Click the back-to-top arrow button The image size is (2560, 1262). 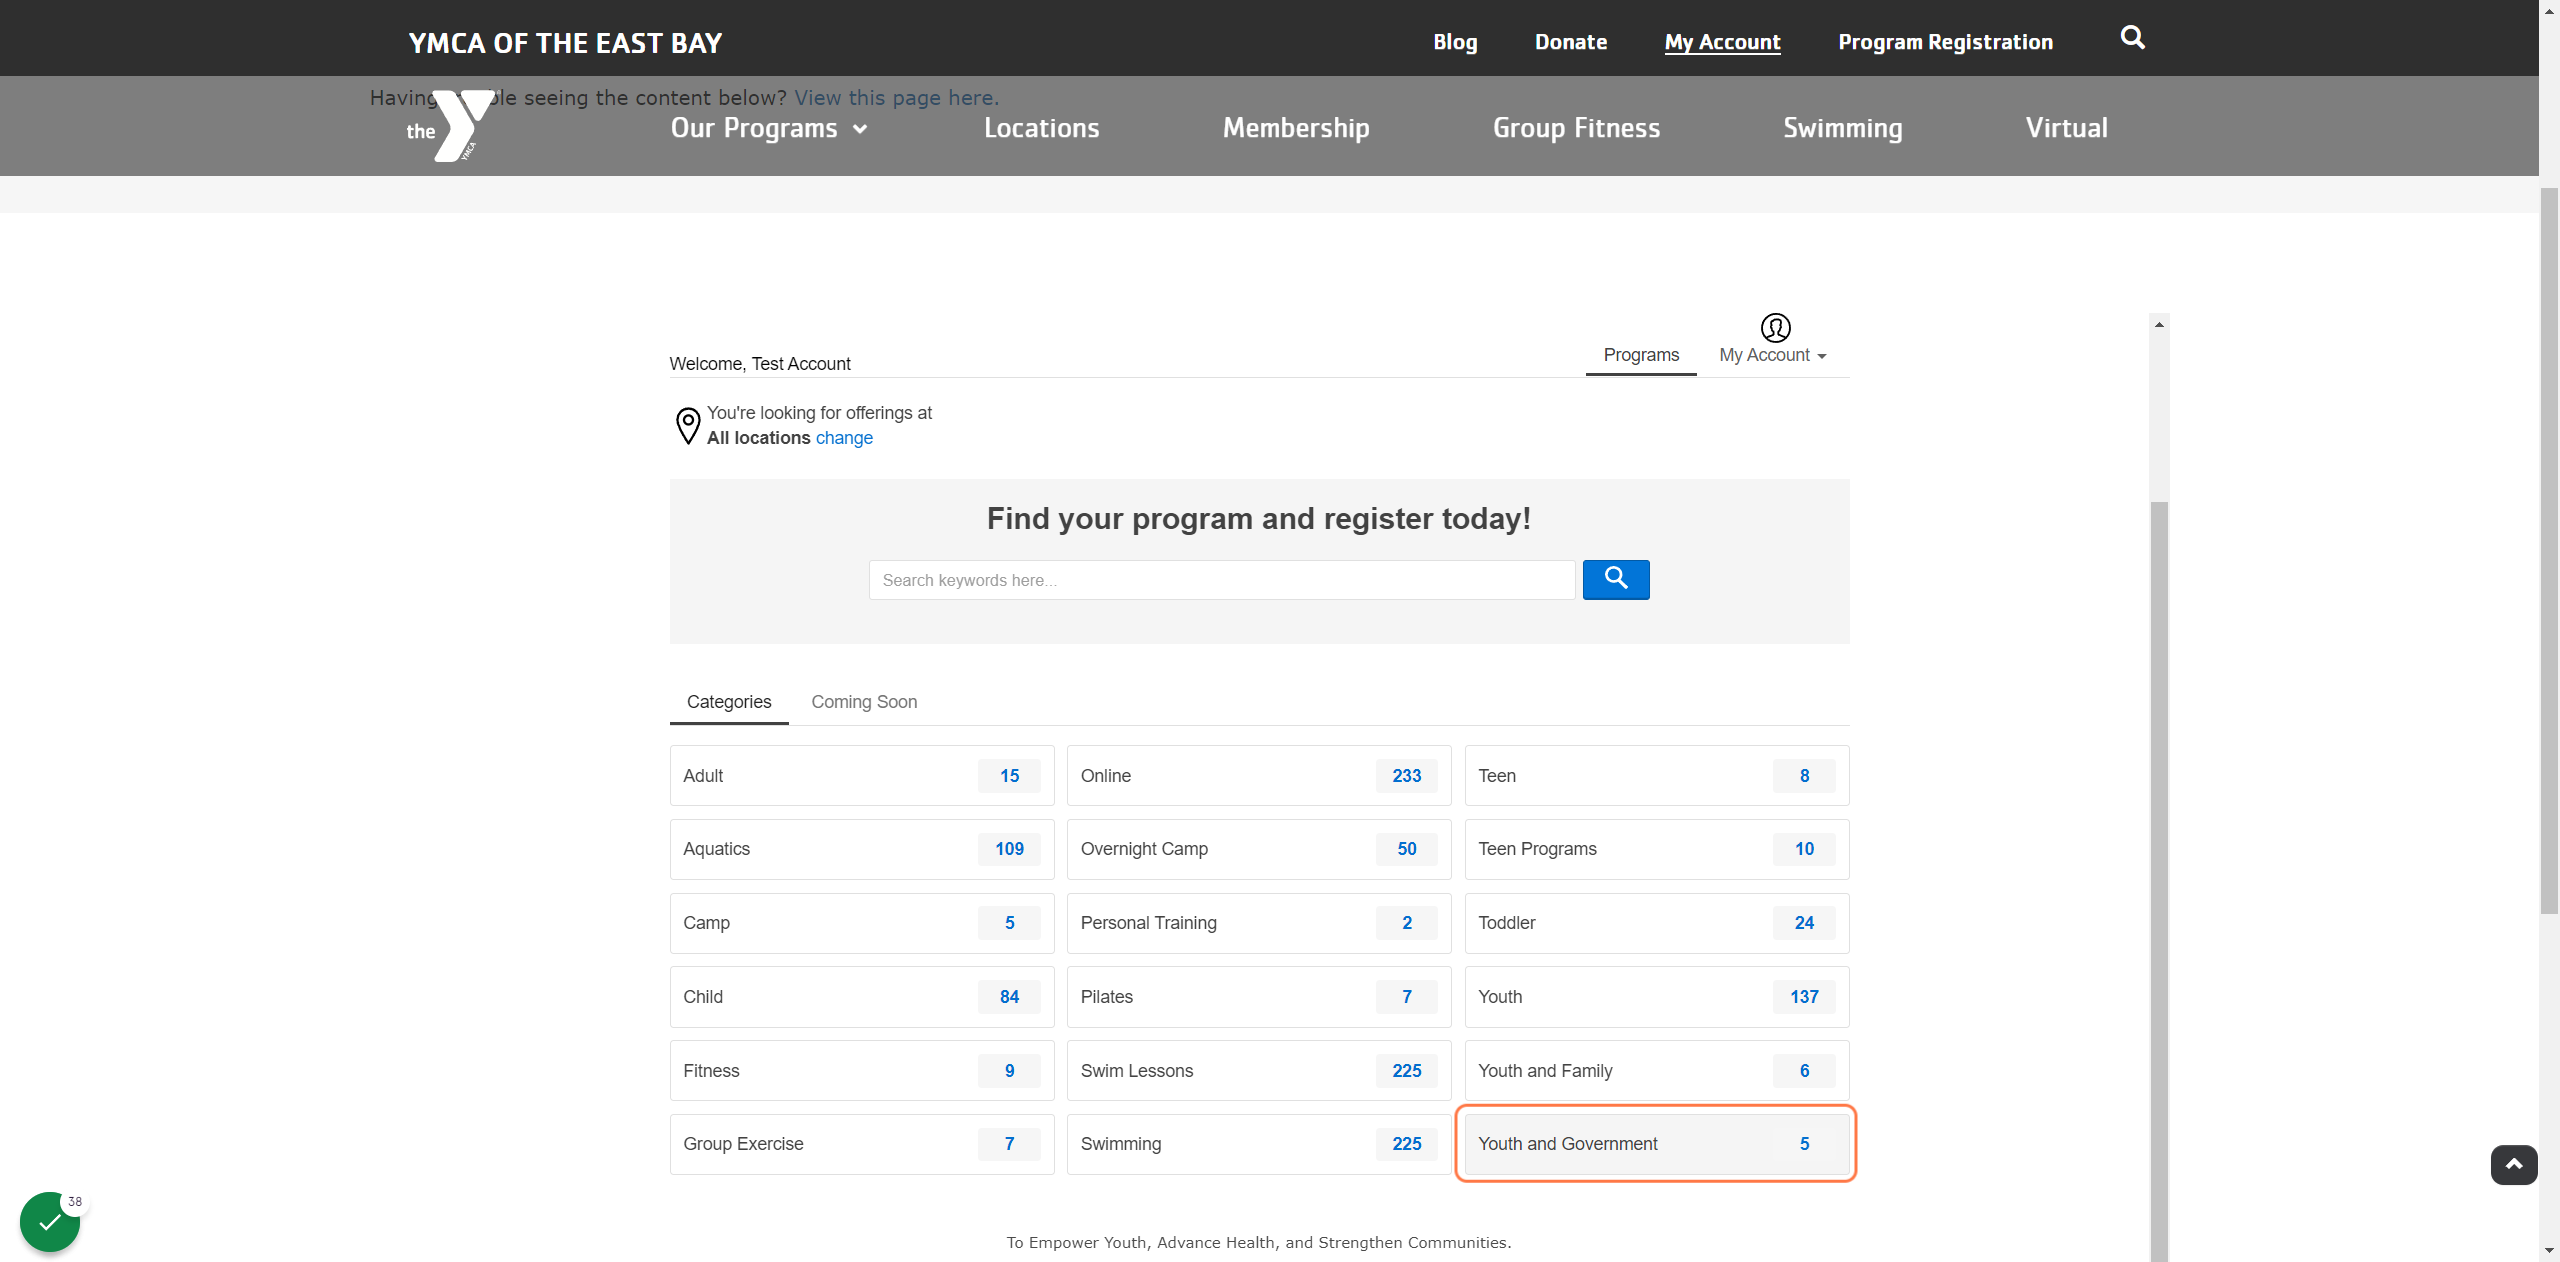[x=2514, y=1165]
